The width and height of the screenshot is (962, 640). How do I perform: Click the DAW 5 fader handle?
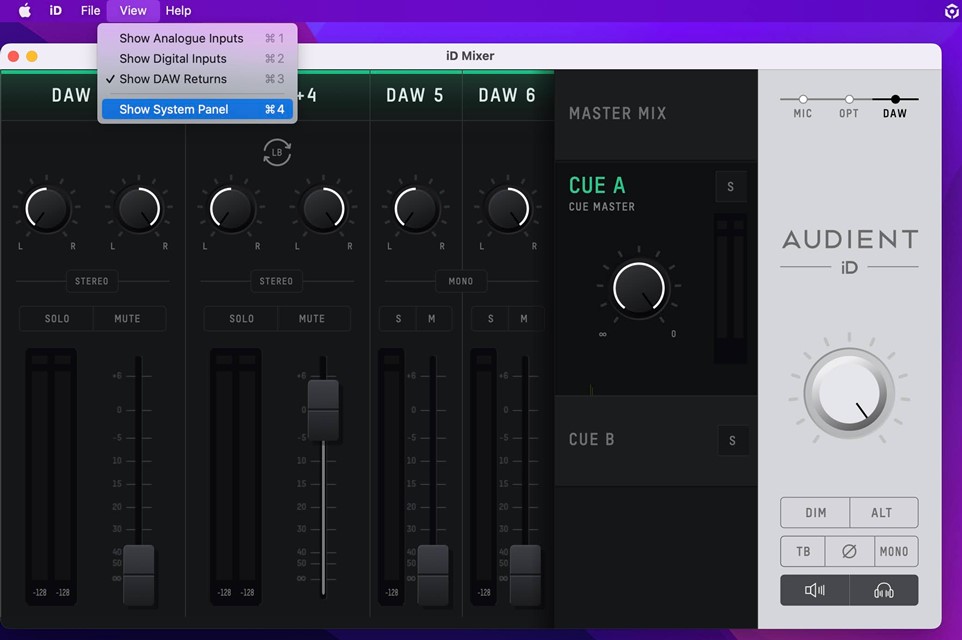[433, 574]
